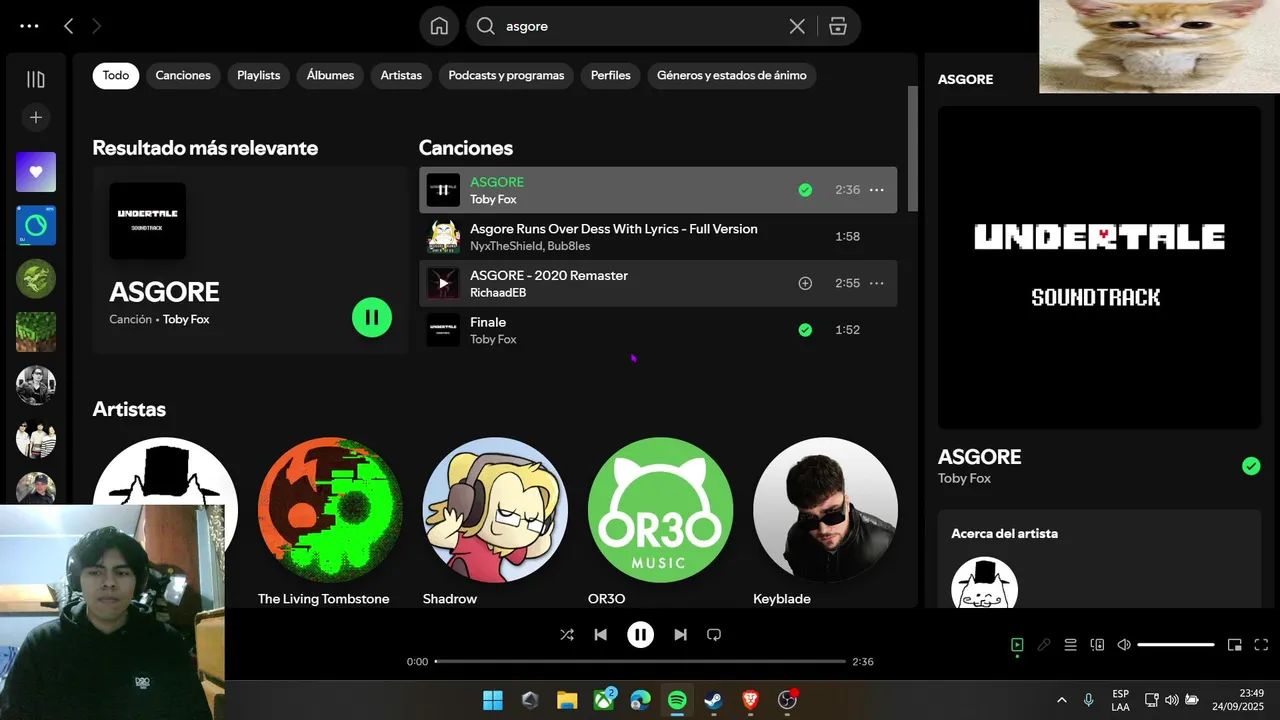
Task: Toggle Finale's green saved checkmark
Action: pyautogui.click(x=805, y=330)
